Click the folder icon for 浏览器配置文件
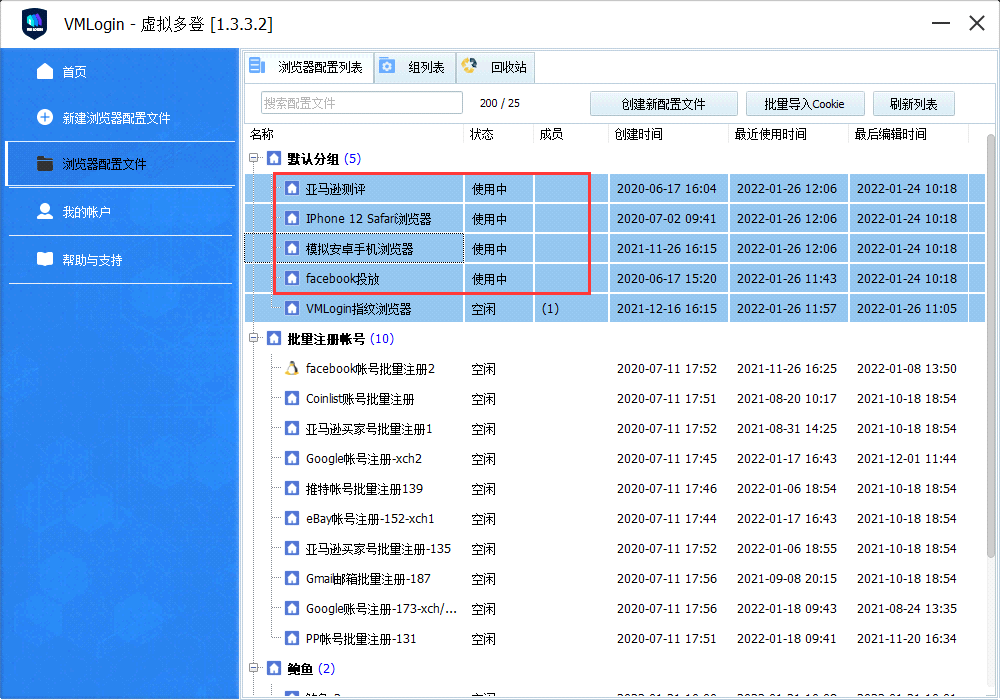The image size is (1000, 700). pos(45,164)
